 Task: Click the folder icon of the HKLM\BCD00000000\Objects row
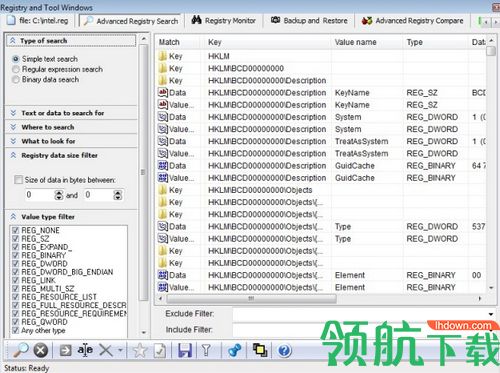(163, 190)
